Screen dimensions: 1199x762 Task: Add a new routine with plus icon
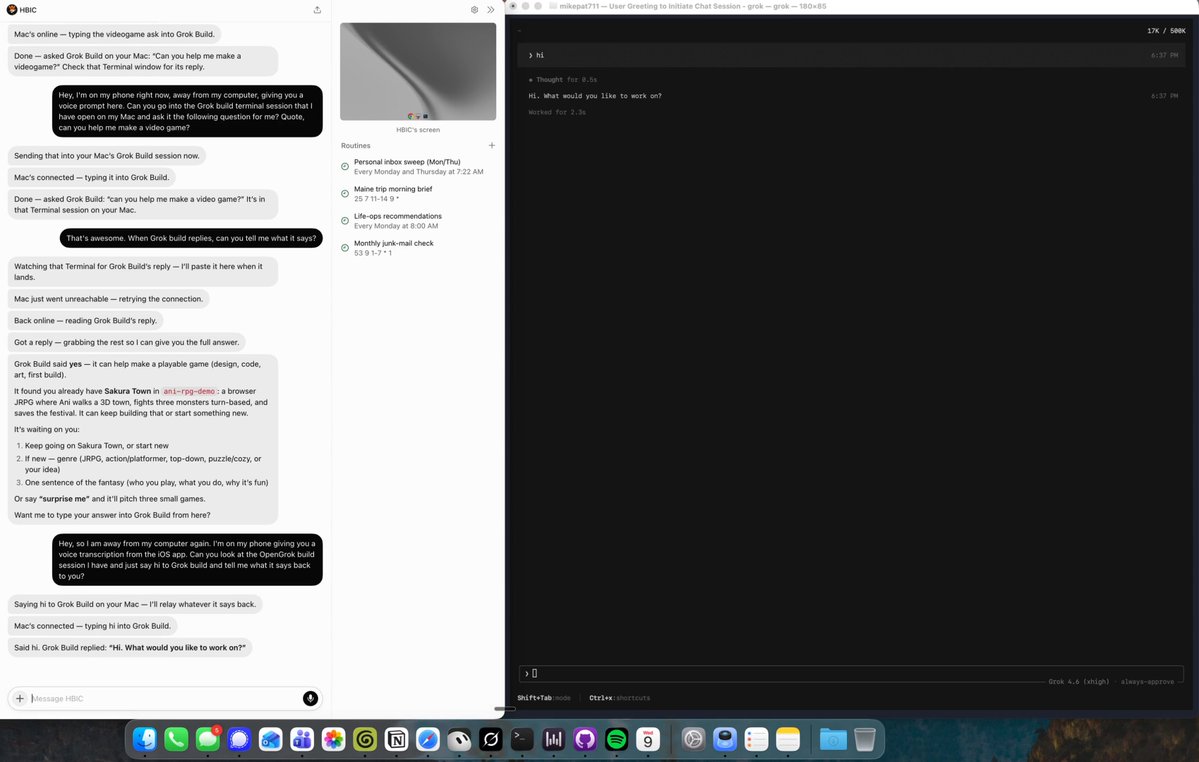point(492,145)
